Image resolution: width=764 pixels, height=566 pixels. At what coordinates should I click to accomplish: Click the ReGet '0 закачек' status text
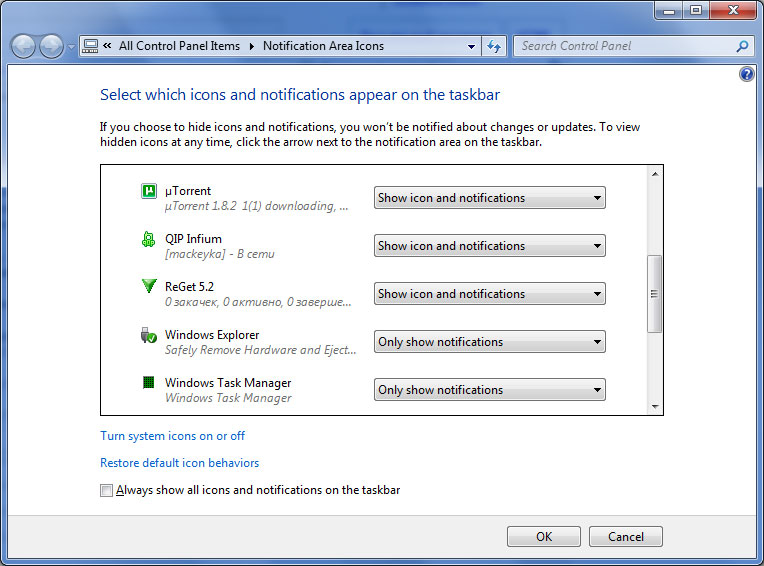tap(258, 302)
